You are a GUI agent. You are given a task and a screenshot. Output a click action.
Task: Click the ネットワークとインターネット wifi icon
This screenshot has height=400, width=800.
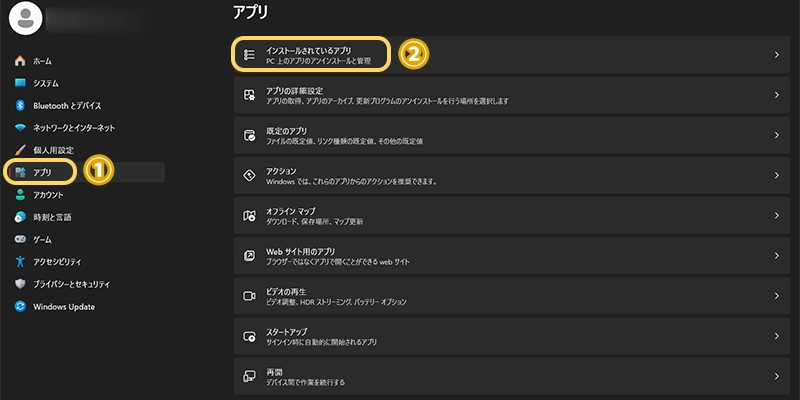(20, 128)
